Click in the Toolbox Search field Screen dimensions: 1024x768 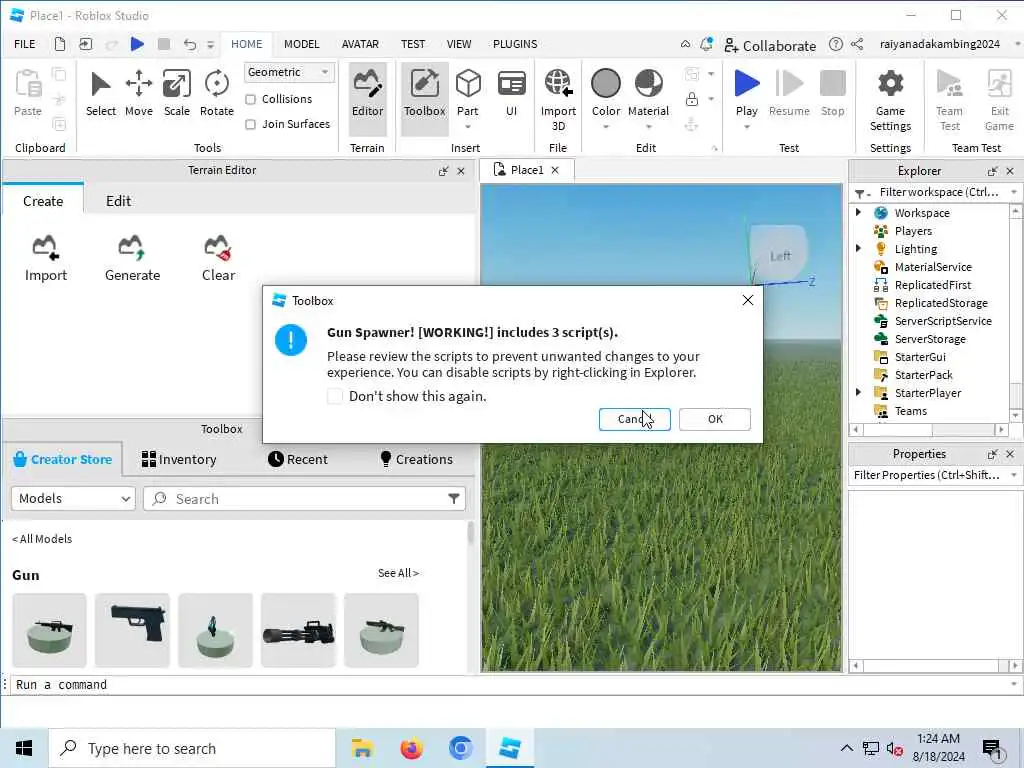coord(304,499)
